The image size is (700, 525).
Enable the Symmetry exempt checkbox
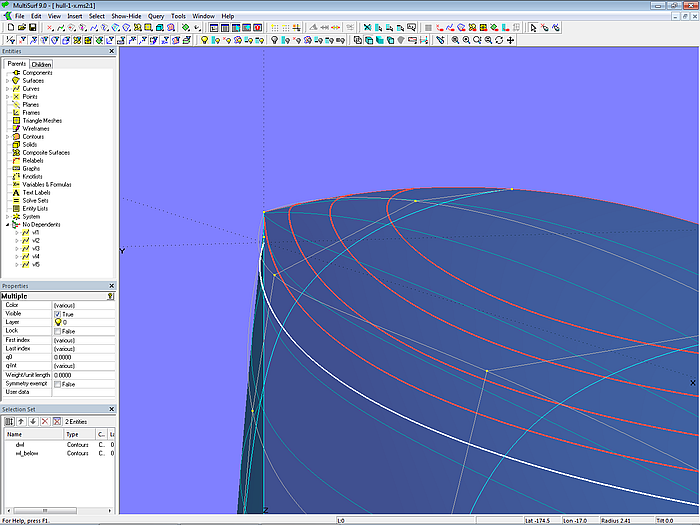pyautogui.click(x=57, y=383)
